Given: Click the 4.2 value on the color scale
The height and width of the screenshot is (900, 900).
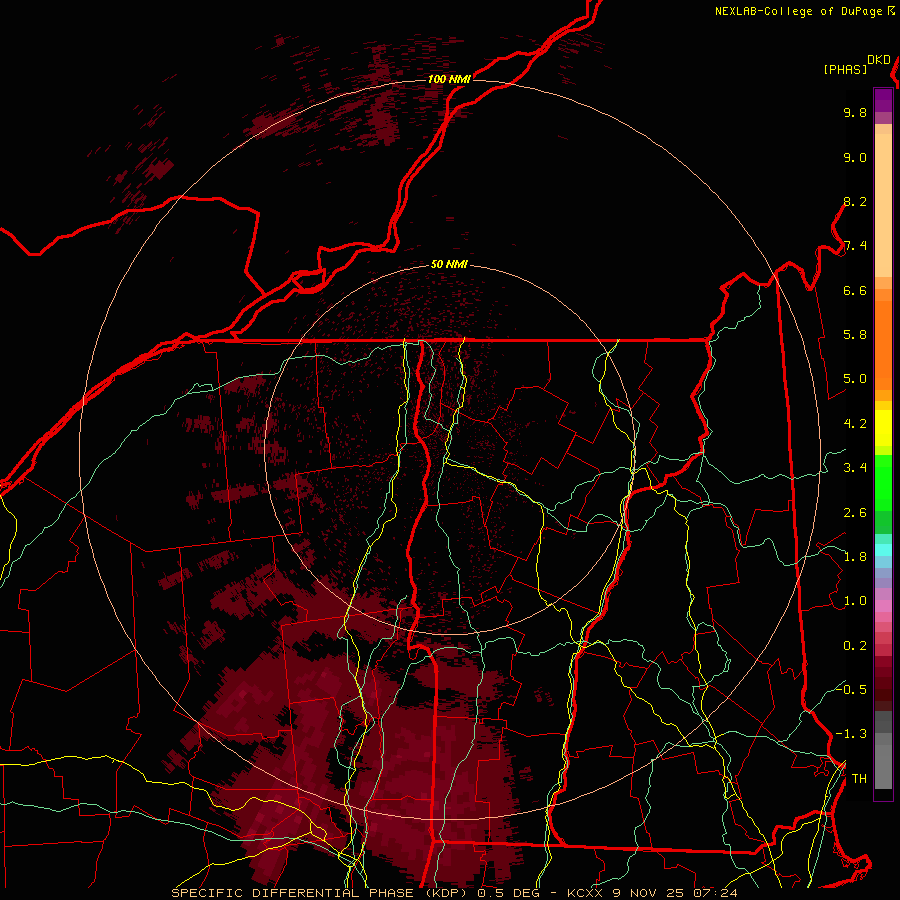Looking at the screenshot, I should click(x=855, y=424).
